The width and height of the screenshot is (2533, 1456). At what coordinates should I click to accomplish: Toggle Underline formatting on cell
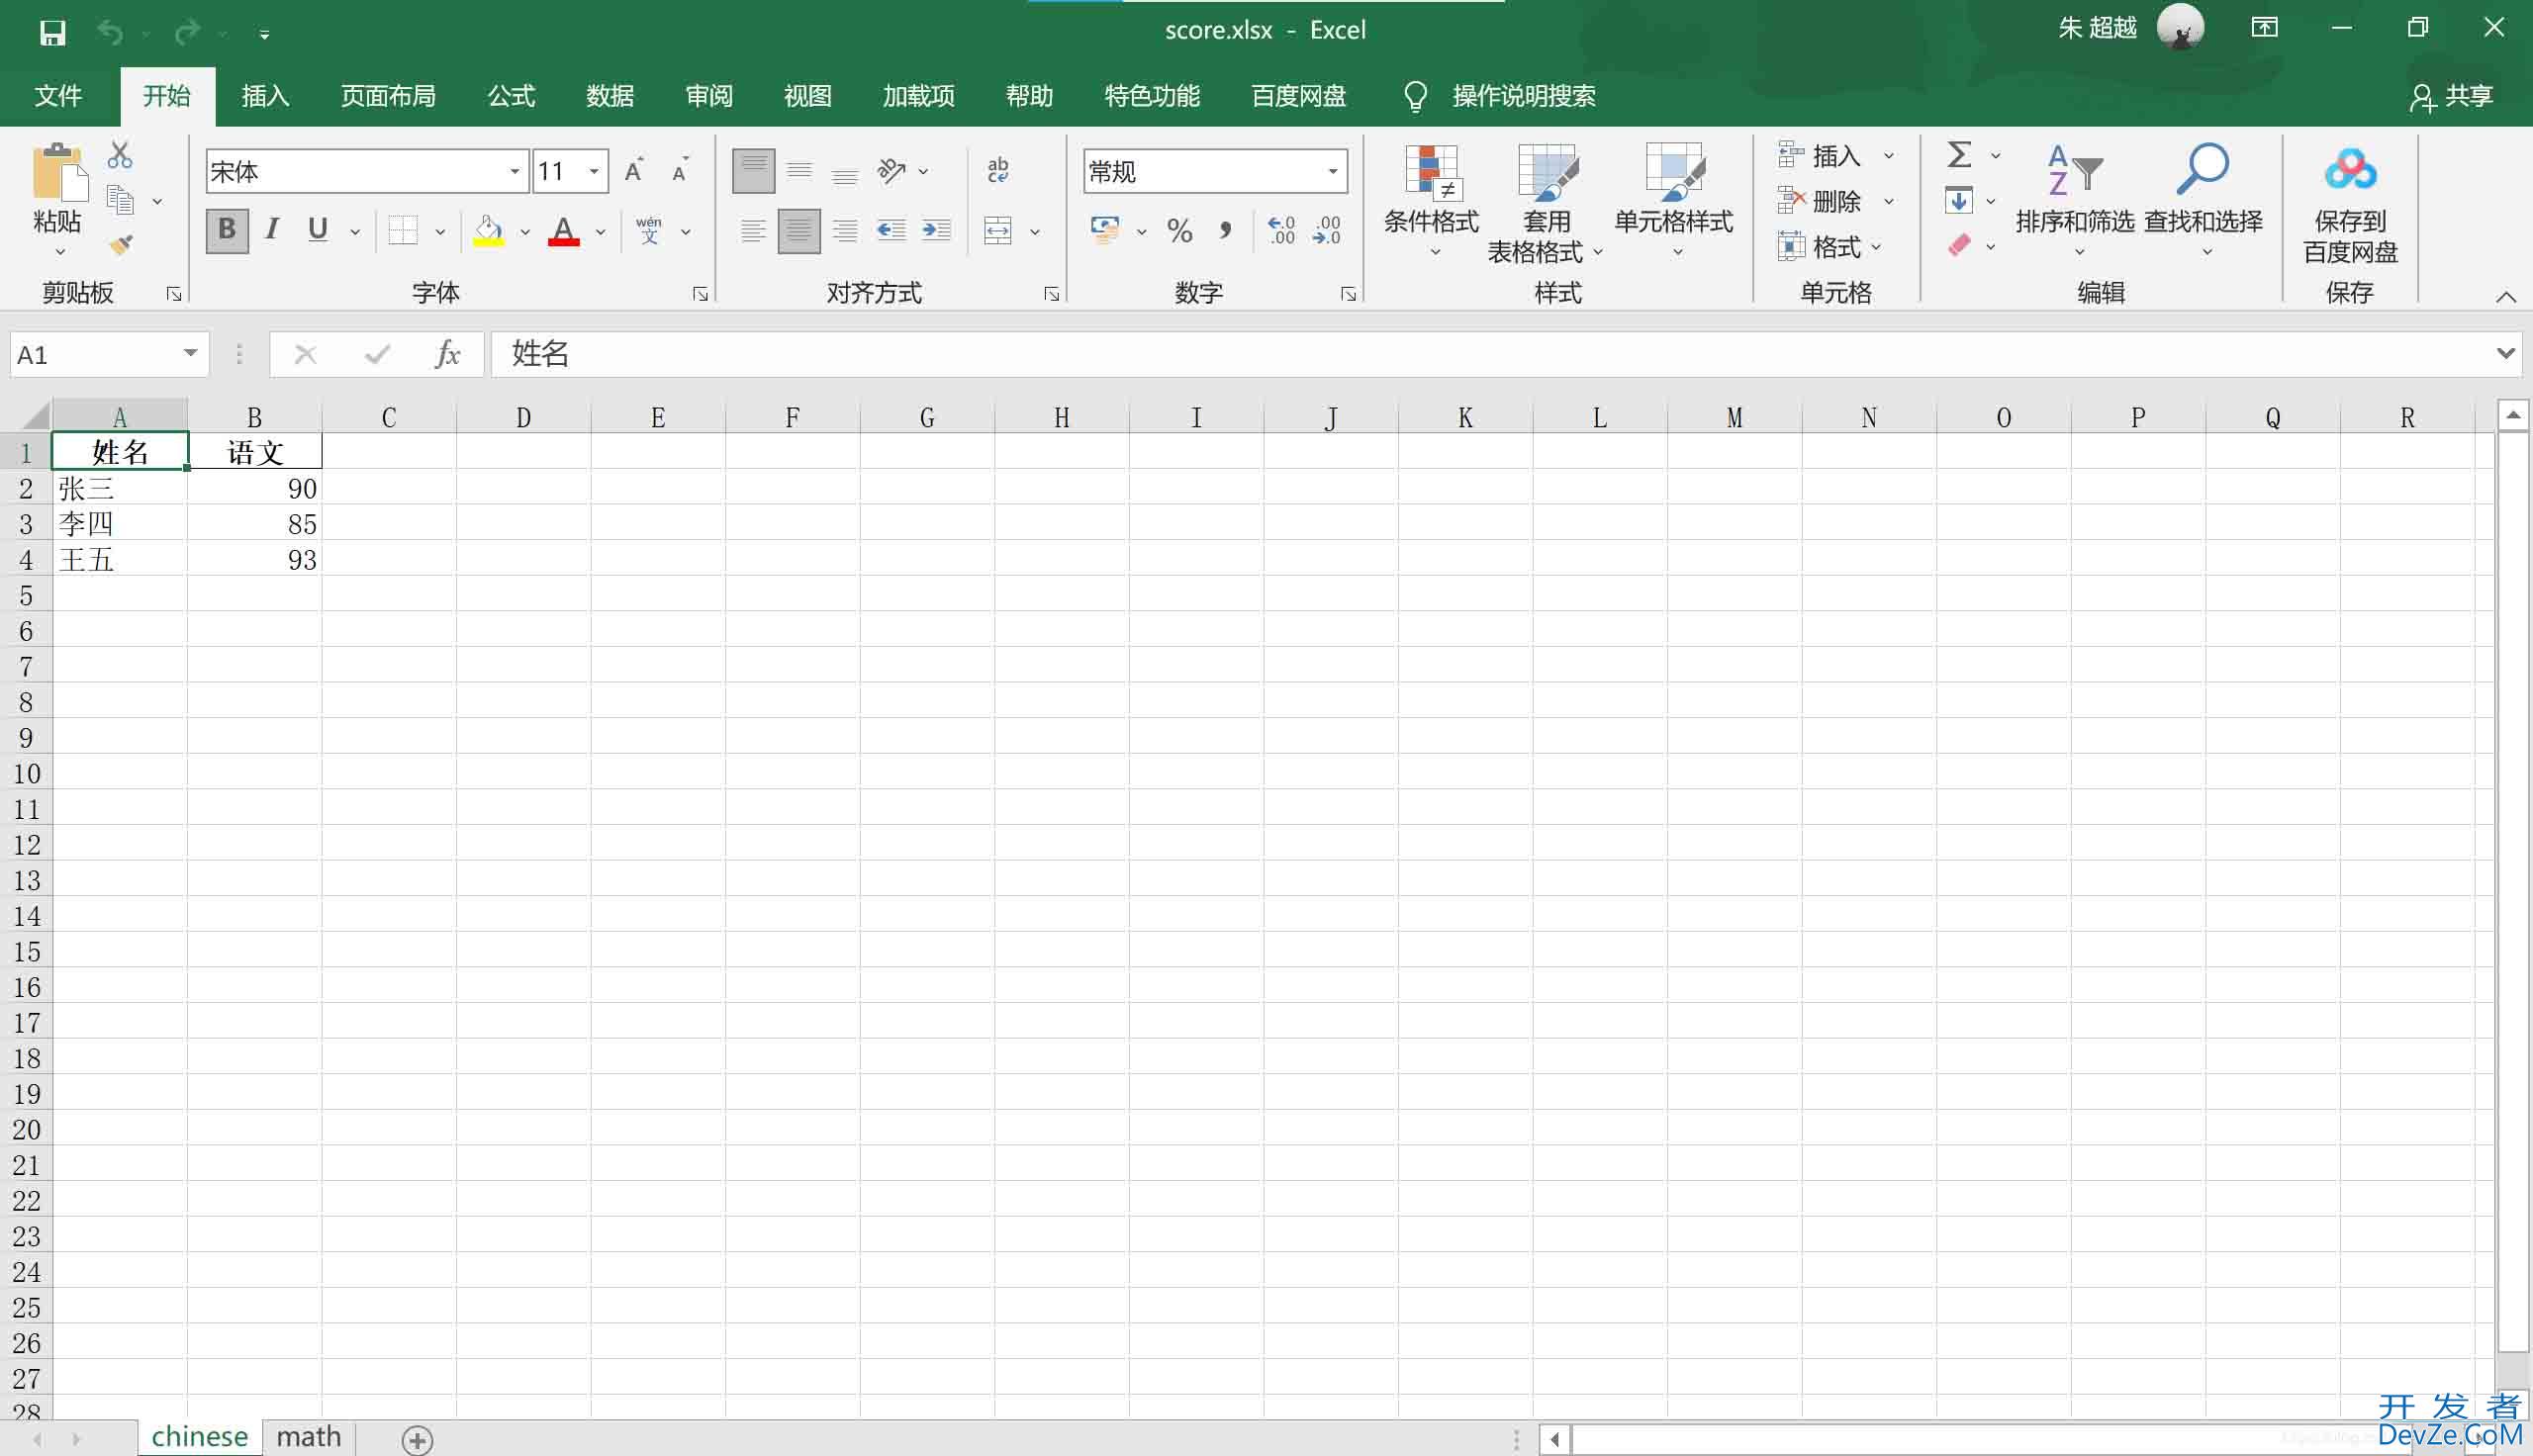click(x=321, y=229)
